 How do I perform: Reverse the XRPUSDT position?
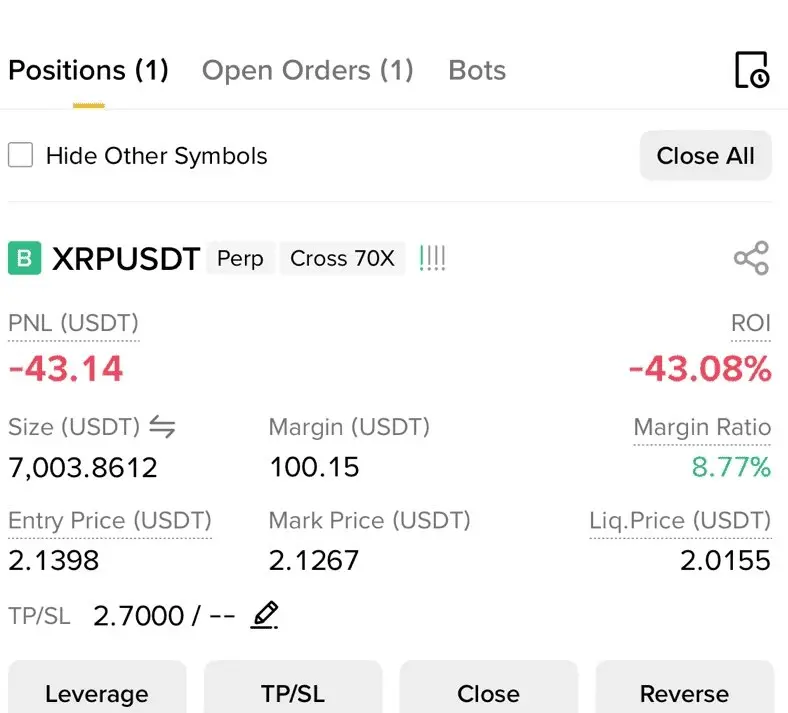pyautogui.click(x=684, y=688)
